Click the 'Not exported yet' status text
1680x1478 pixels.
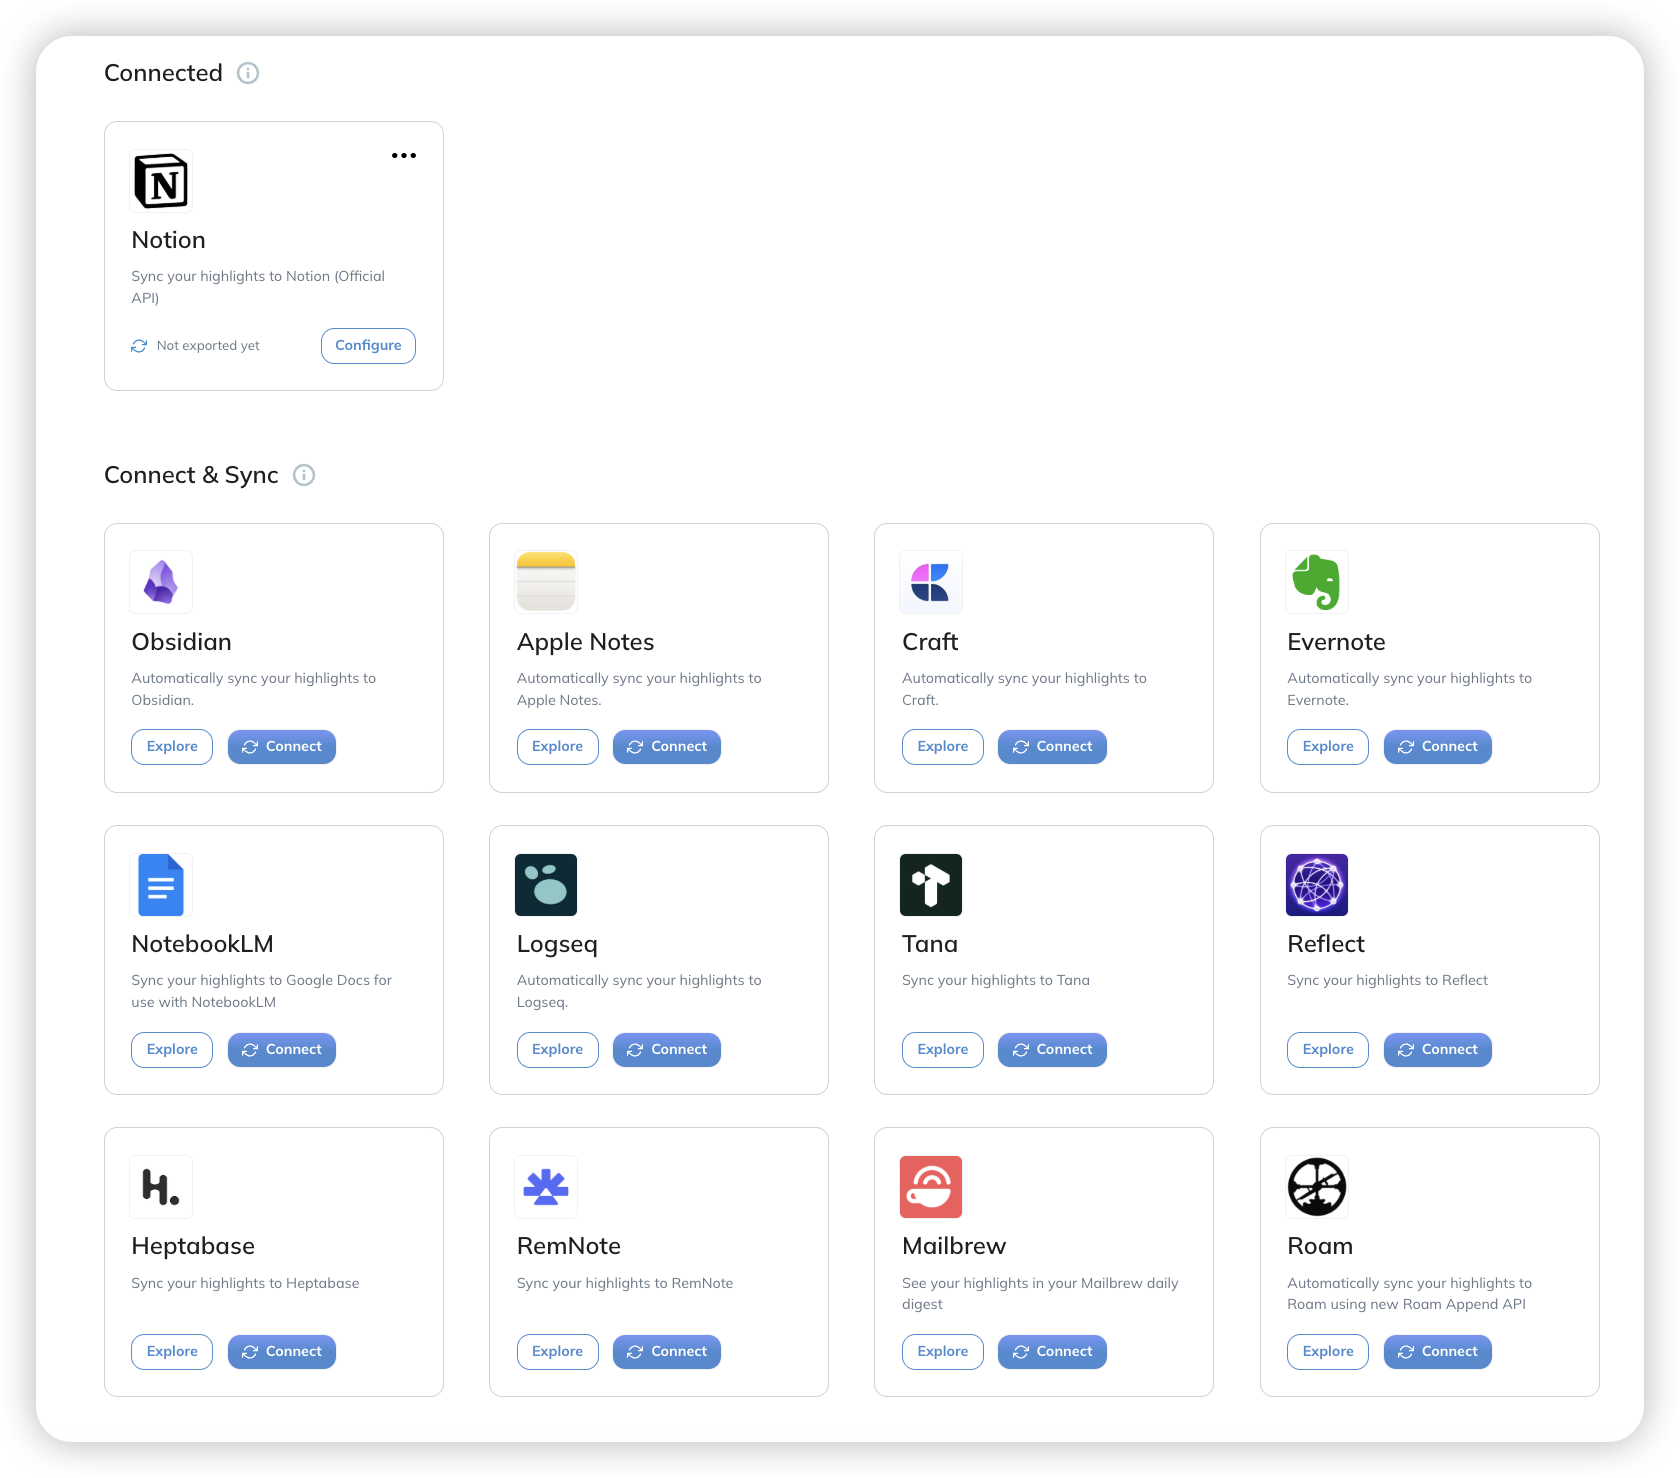click(208, 346)
